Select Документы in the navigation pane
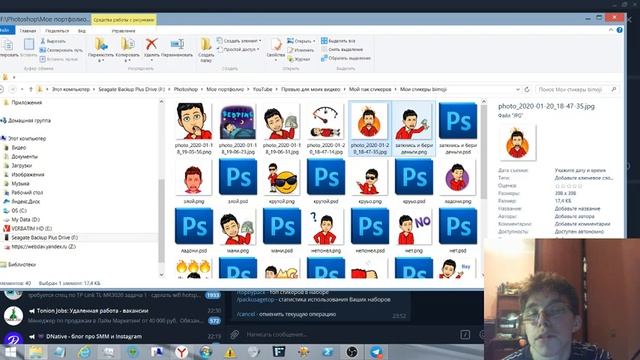Image resolution: width=640 pixels, height=360 pixels. [x=24, y=156]
